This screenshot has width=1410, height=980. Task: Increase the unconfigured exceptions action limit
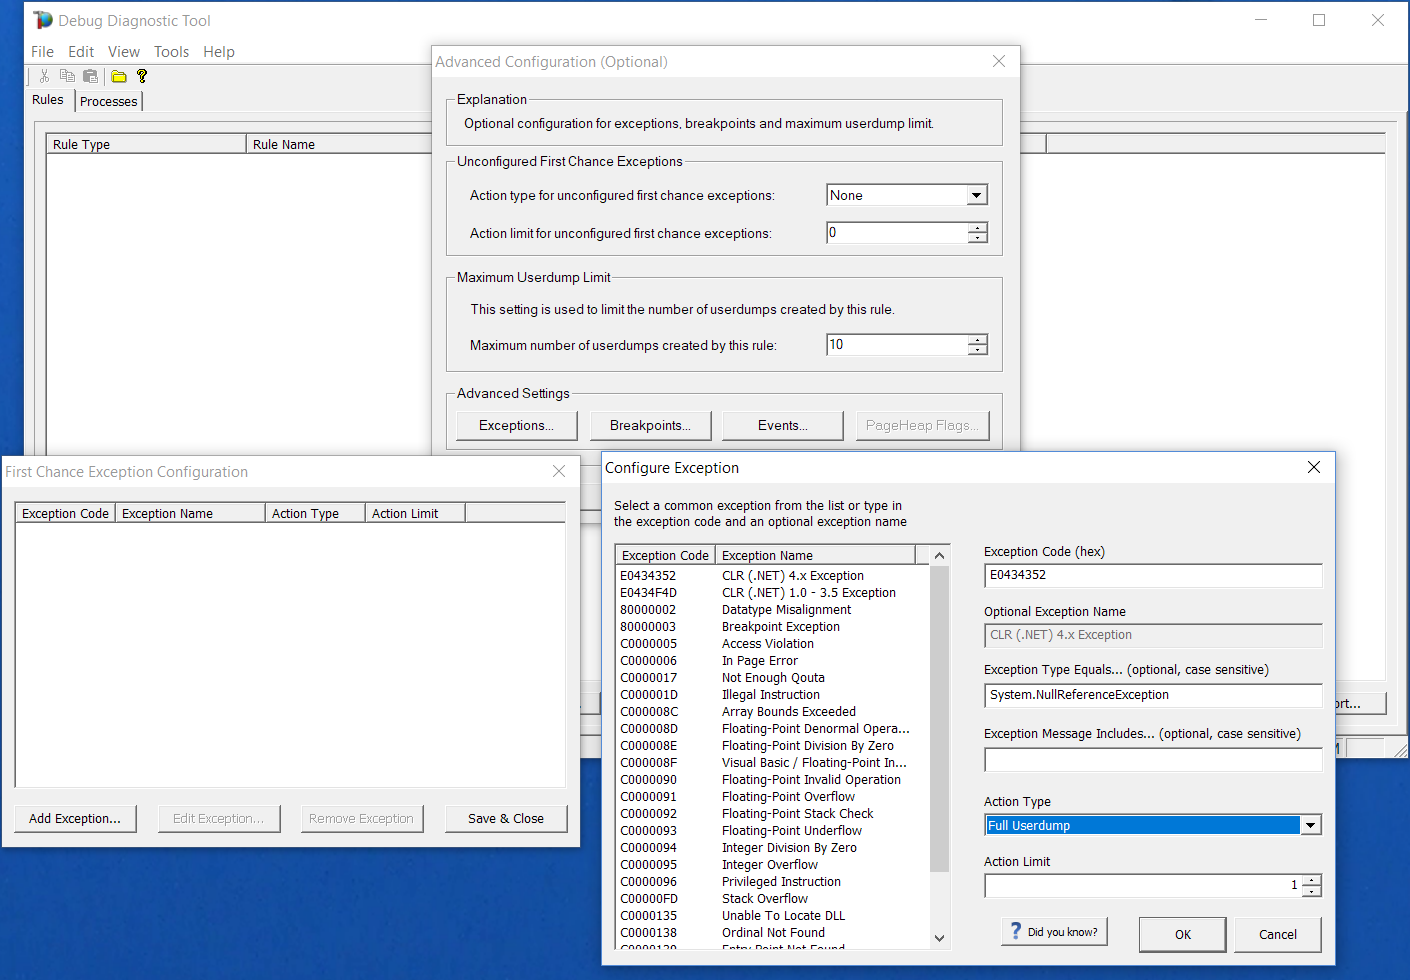977,228
